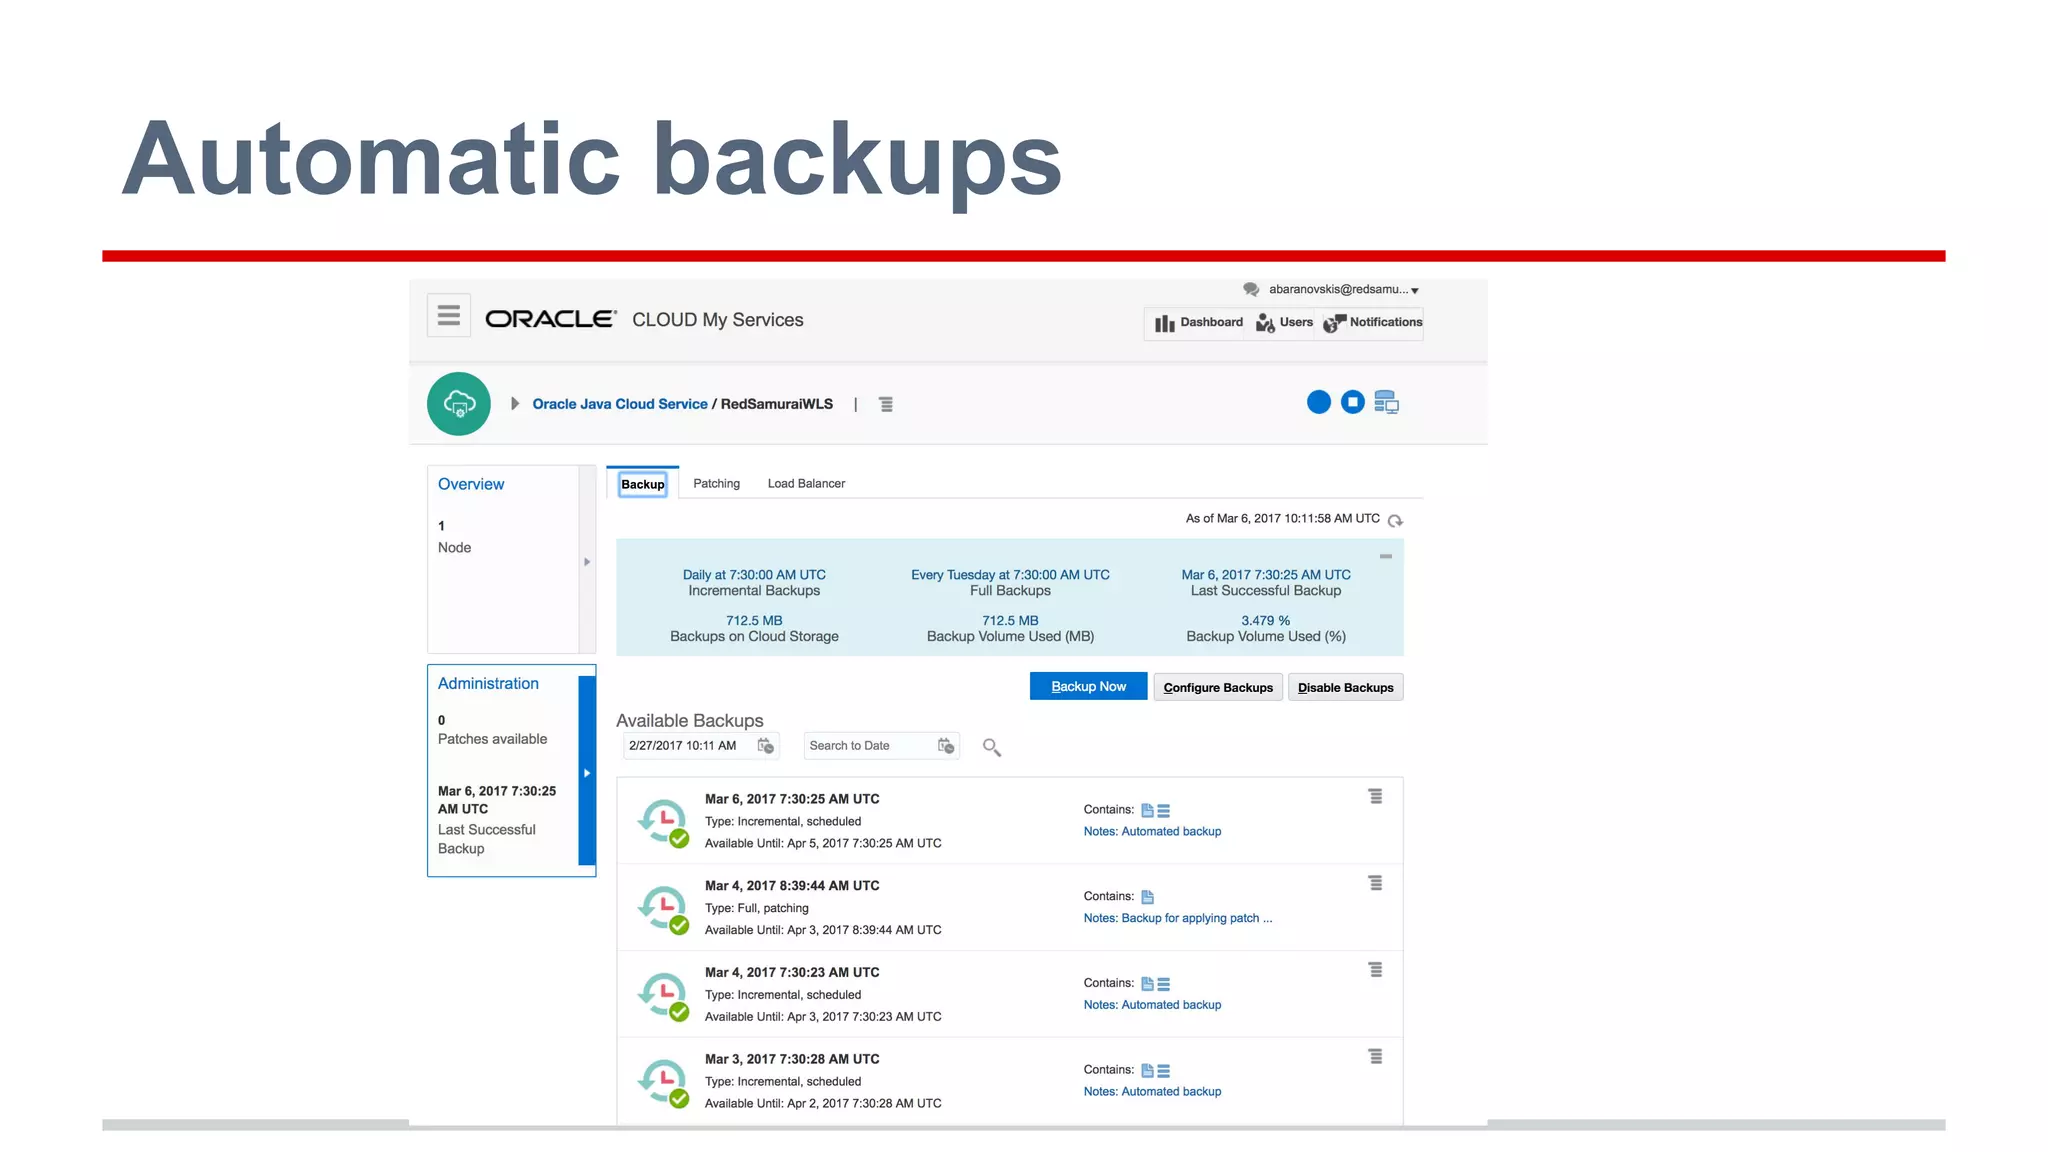
Task: Click Every Tuesday at 7:30:00 AM UTC text
Action: coord(1010,575)
